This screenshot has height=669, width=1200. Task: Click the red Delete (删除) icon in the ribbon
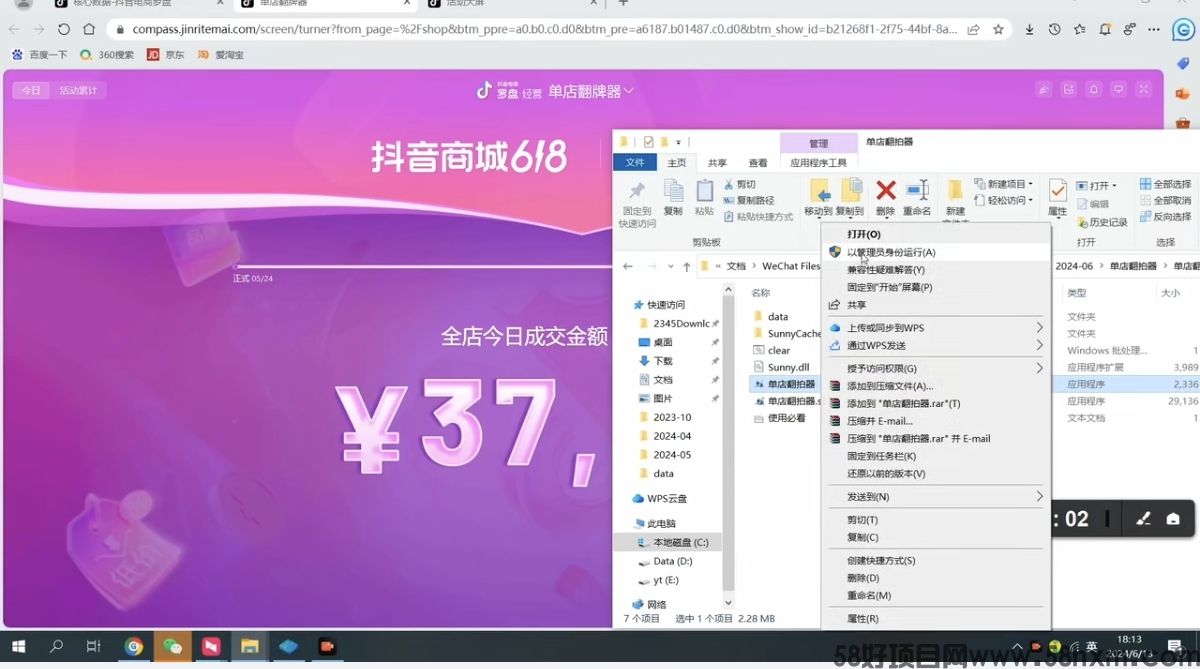[x=885, y=192]
